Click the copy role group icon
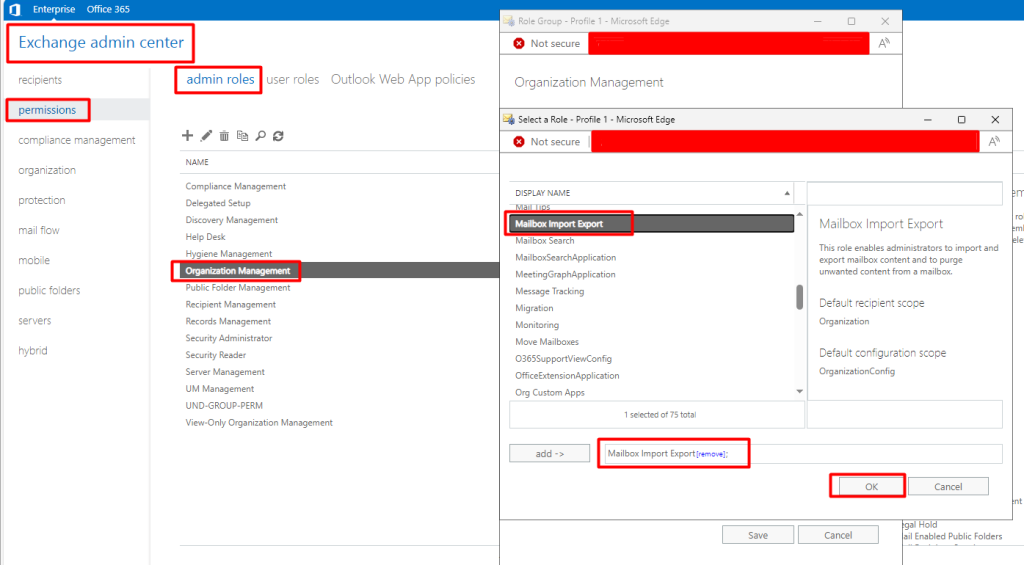 point(242,136)
